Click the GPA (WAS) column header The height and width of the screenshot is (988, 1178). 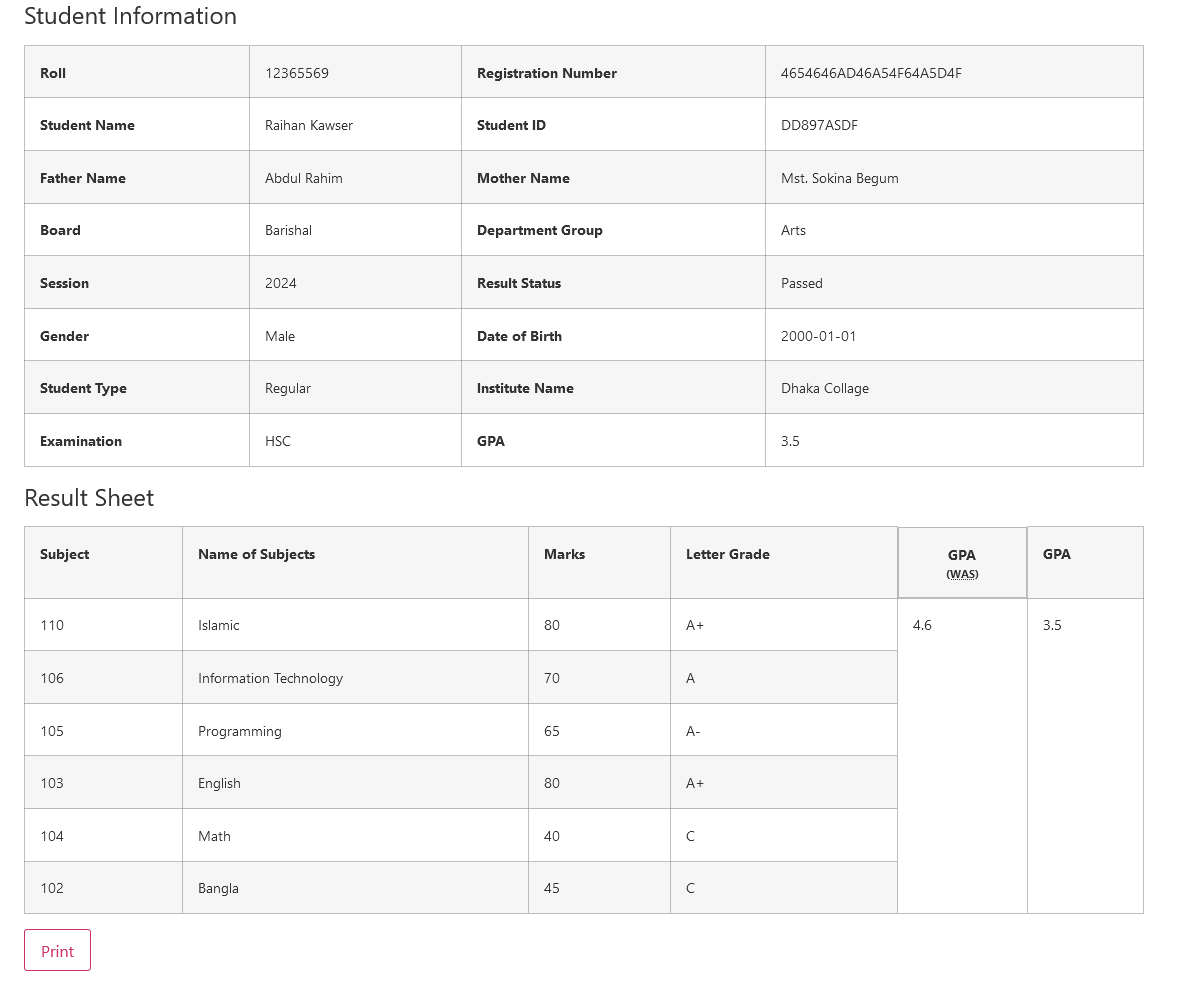coord(962,562)
